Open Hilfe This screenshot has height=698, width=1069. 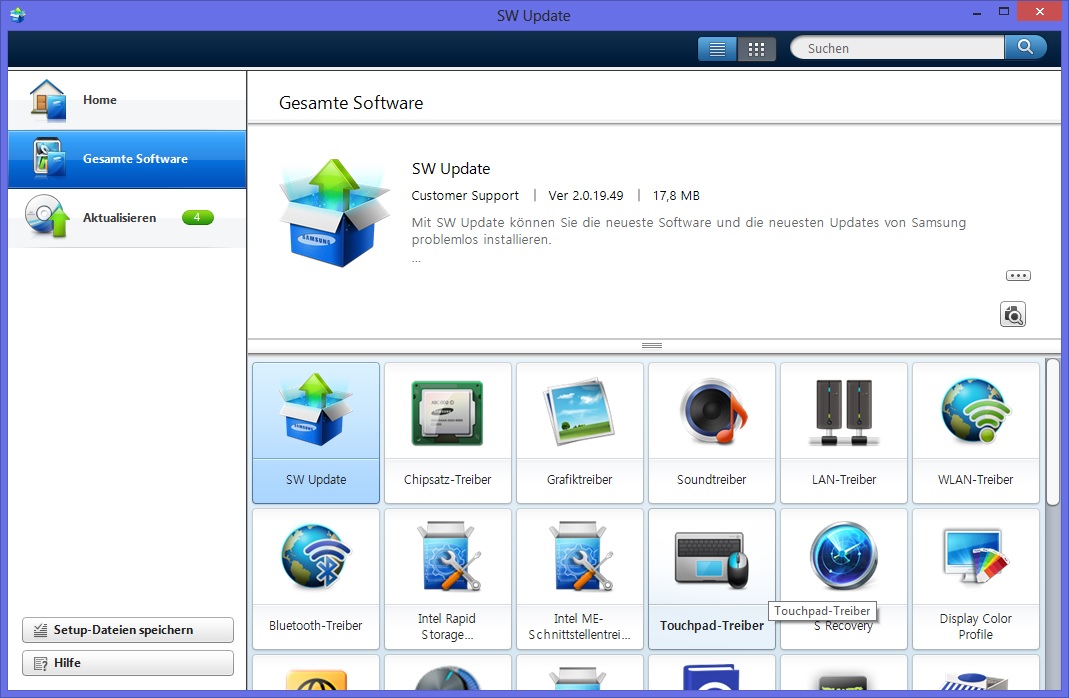[127, 663]
